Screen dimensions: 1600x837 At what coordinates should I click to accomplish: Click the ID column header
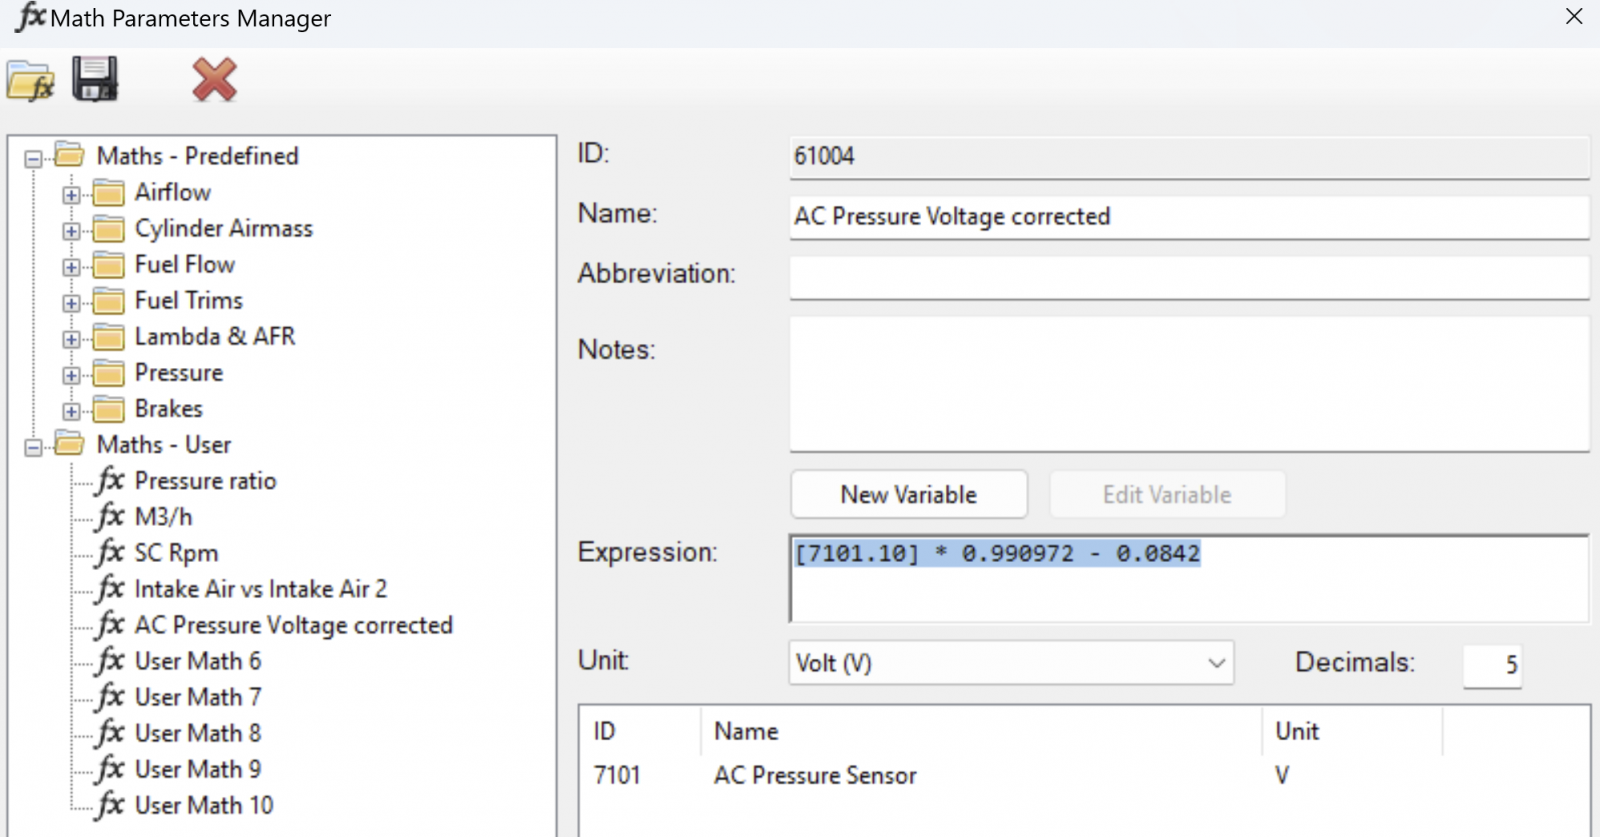tap(641, 731)
